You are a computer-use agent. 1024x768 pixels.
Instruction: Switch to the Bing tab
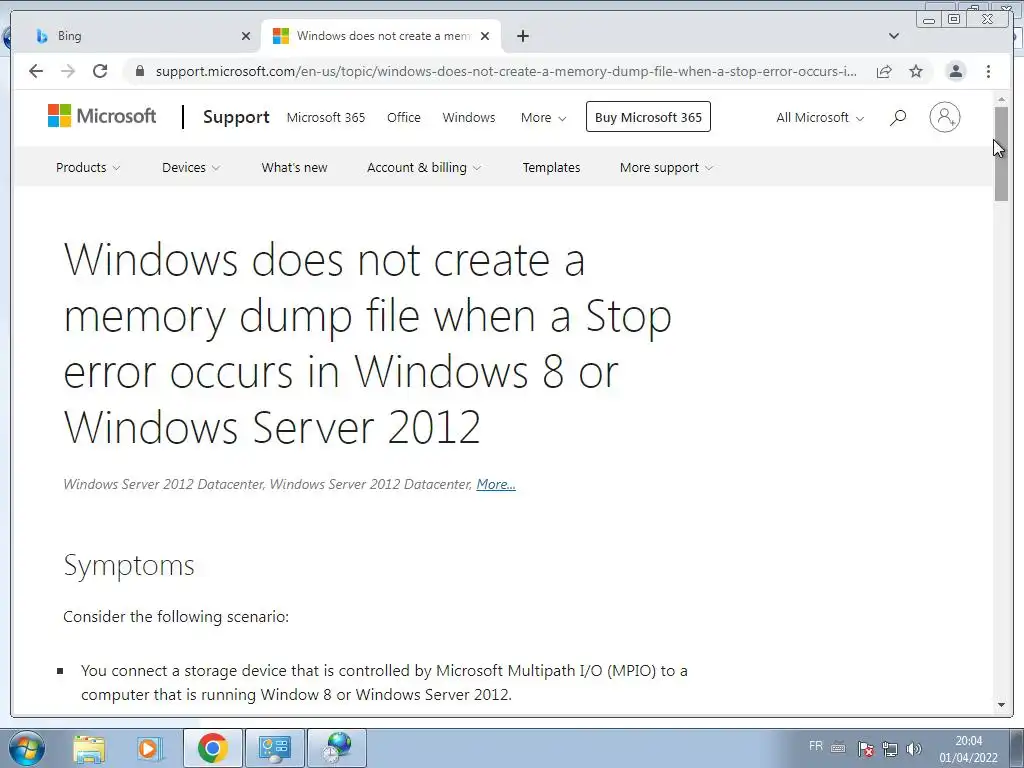[137, 36]
